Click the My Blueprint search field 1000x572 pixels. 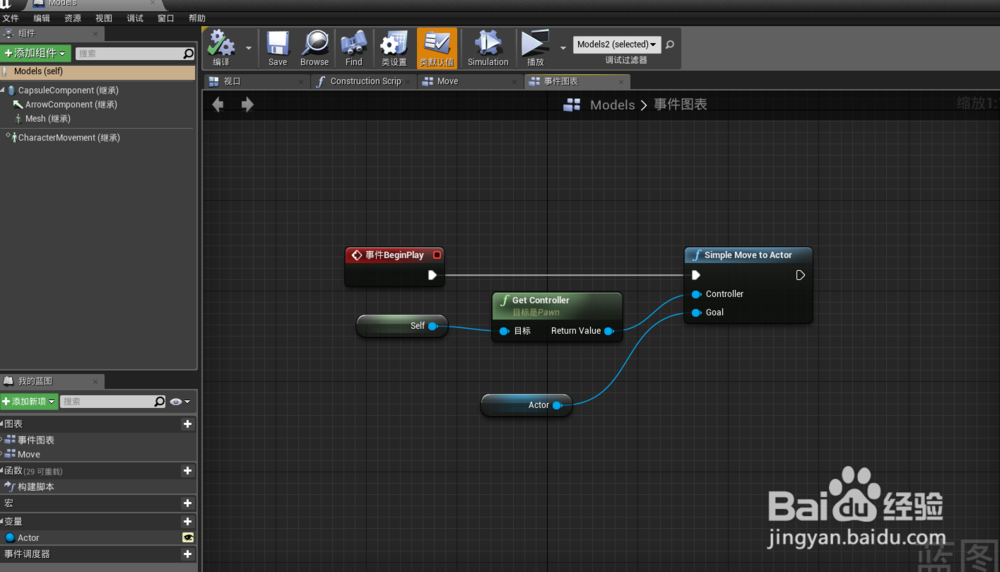point(113,401)
